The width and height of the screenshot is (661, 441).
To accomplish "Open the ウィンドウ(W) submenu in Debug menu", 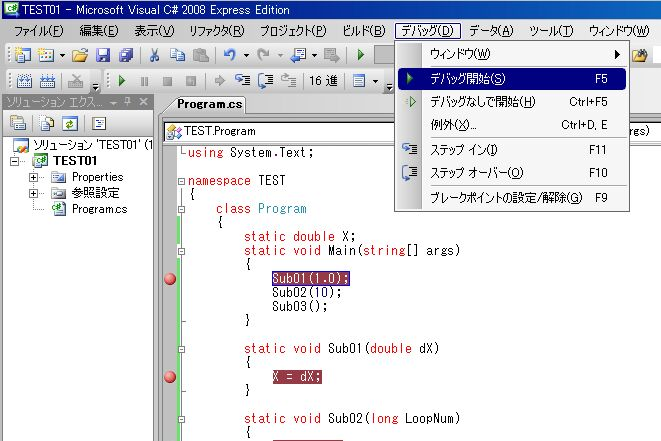I will (x=512, y=54).
